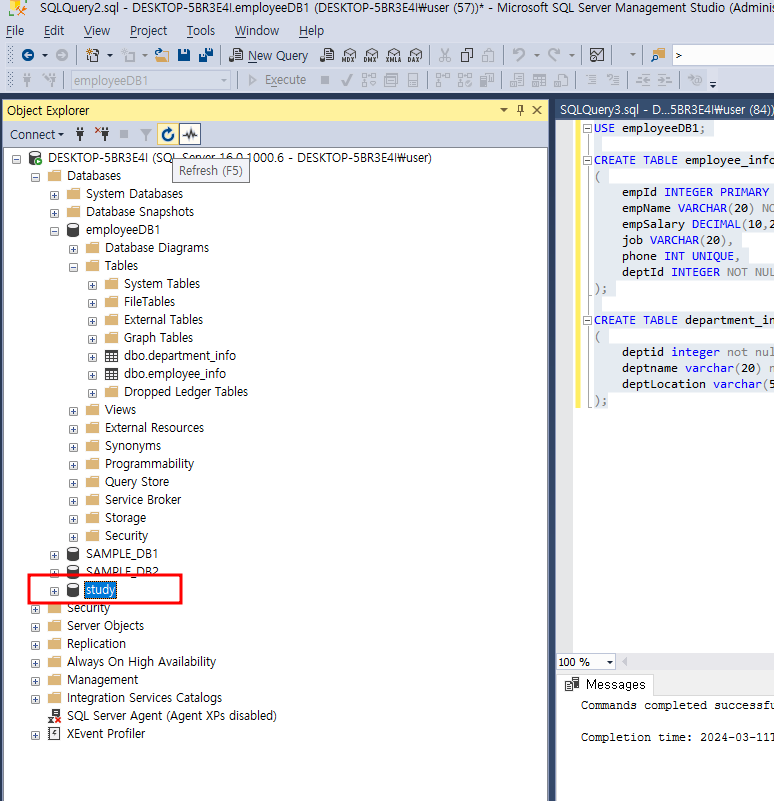Expand the study database node
Viewport: 774px width, 801px height.
55,591
